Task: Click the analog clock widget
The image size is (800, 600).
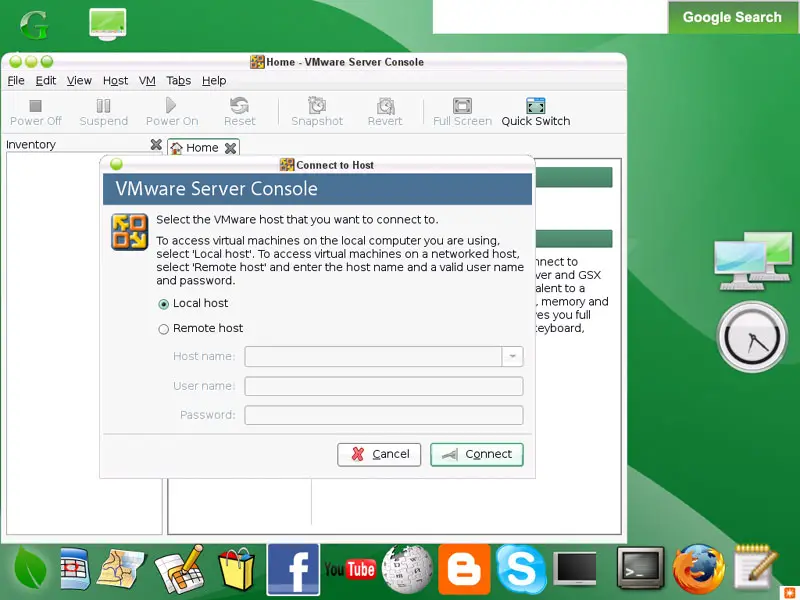Action: 753,337
